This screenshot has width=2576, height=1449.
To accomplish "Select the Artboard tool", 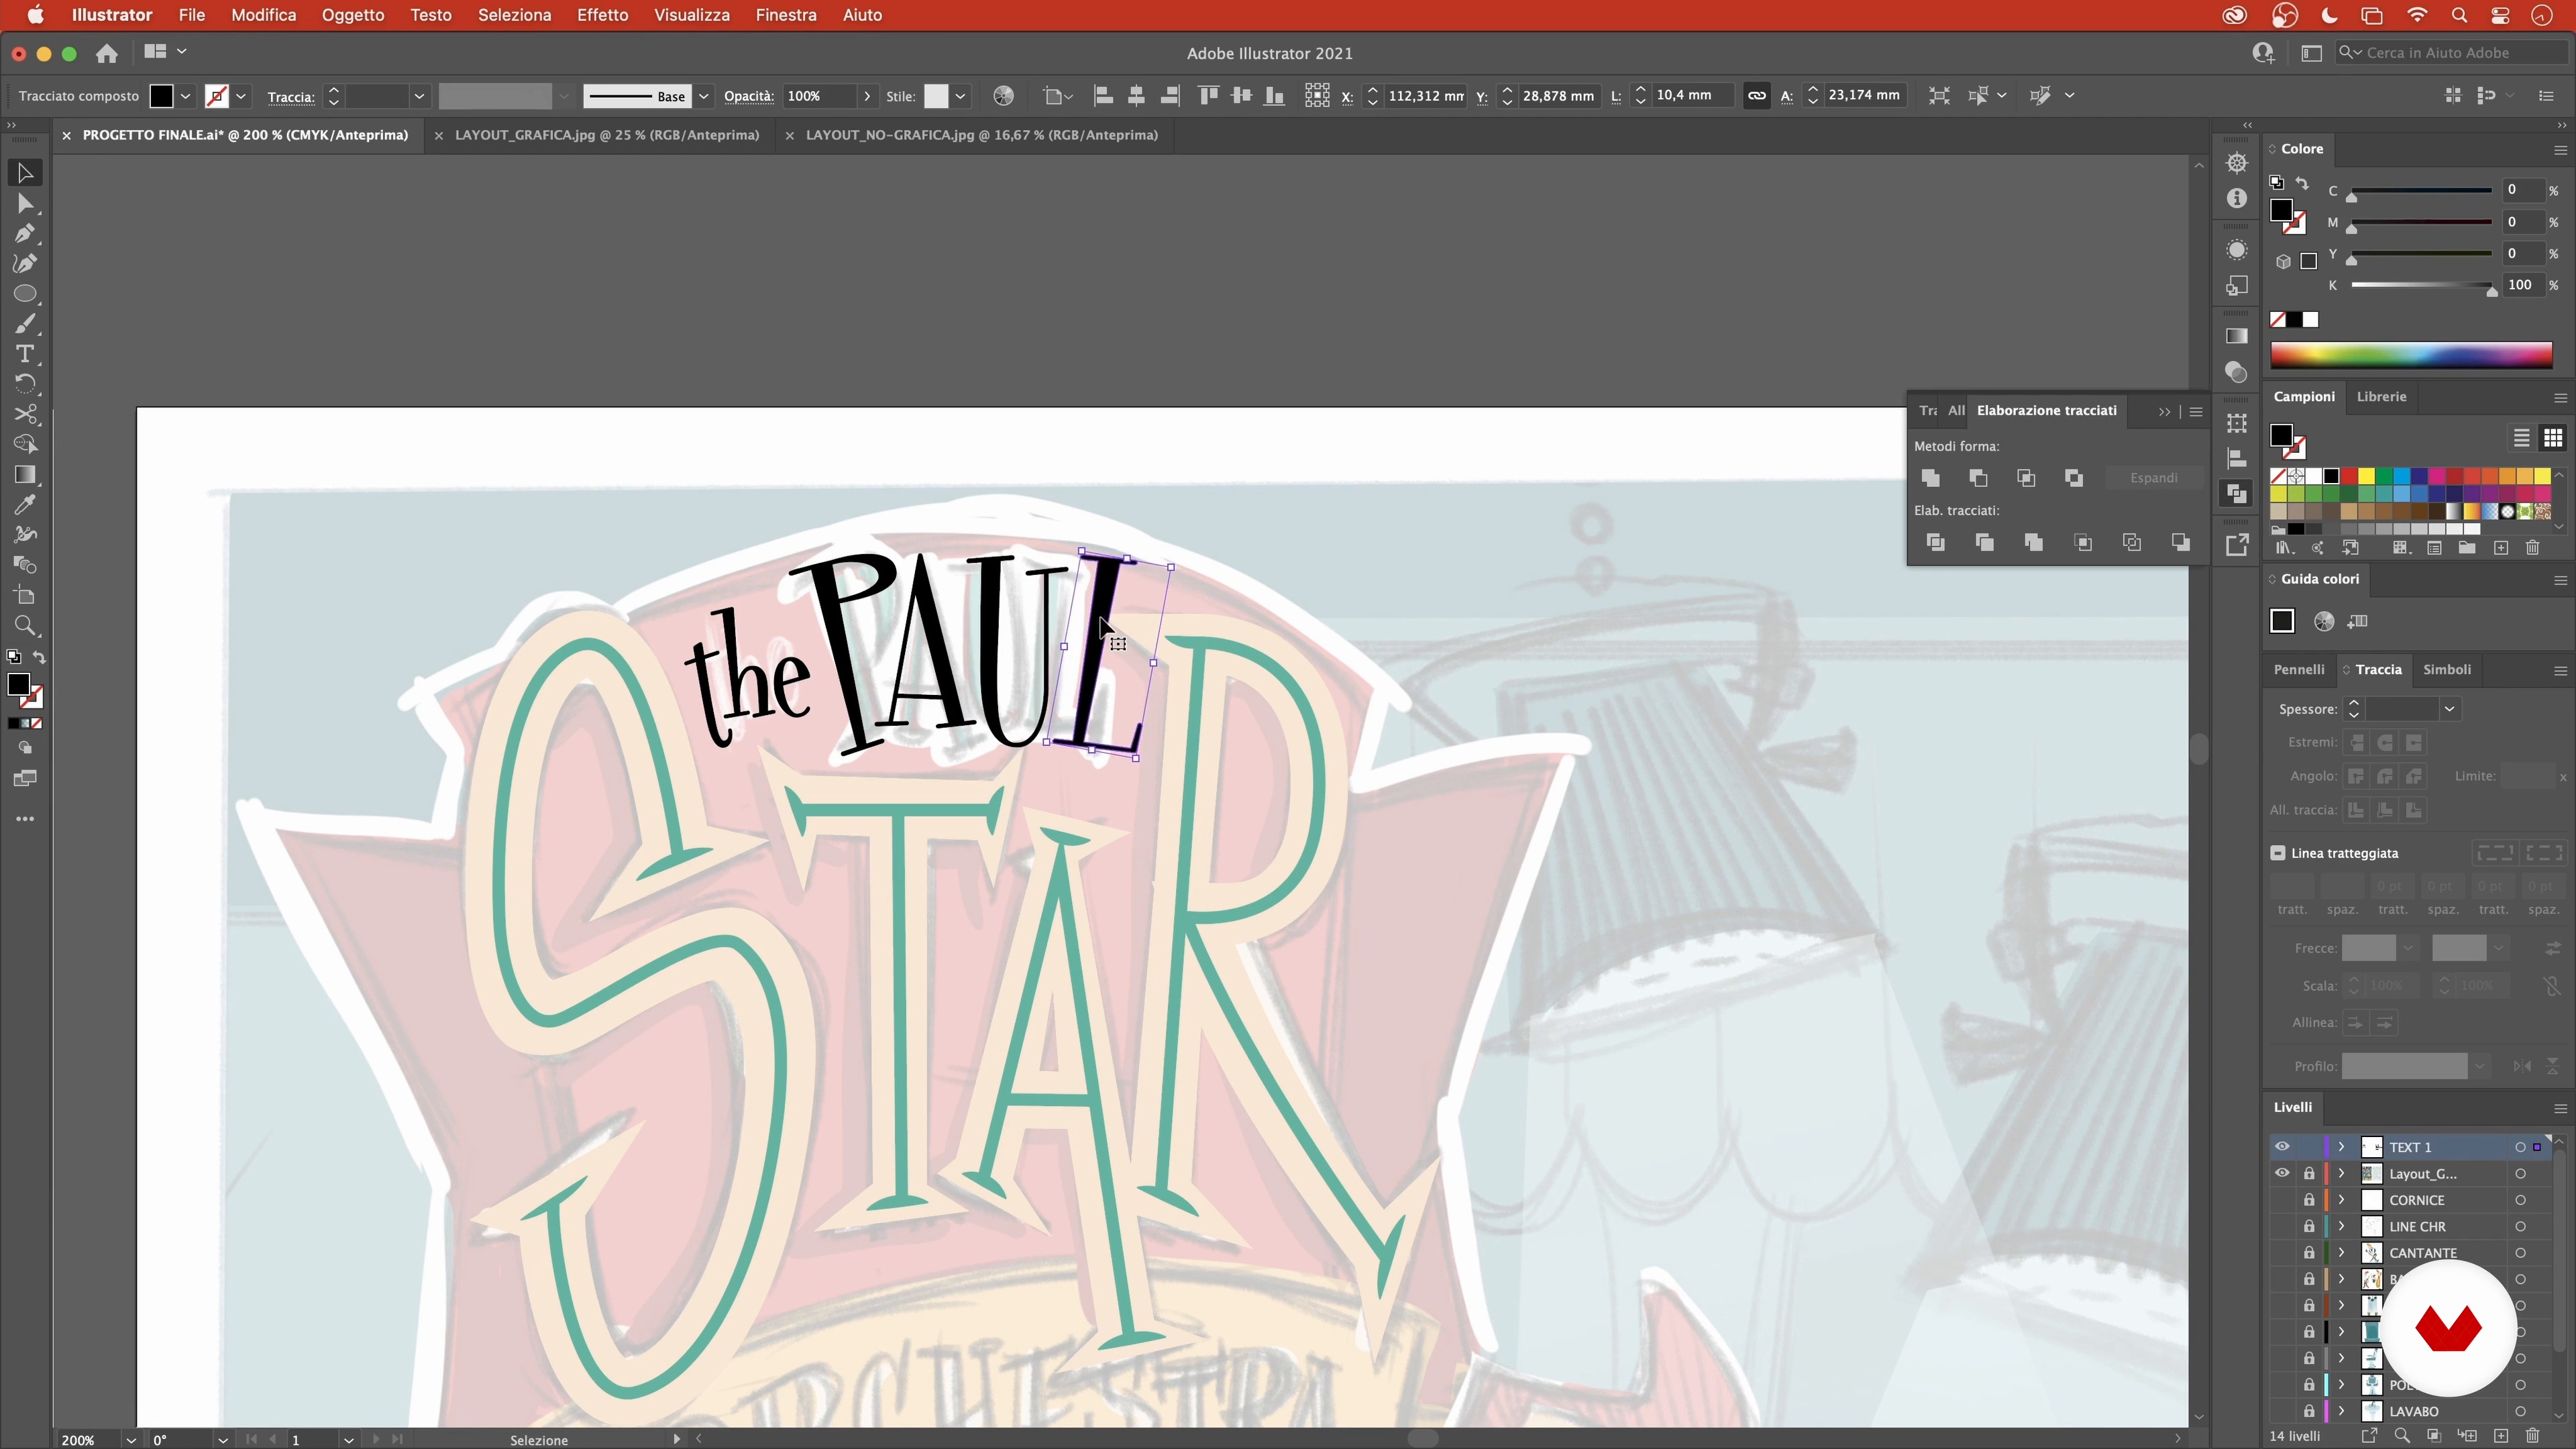I will click(x=25, y=596).
